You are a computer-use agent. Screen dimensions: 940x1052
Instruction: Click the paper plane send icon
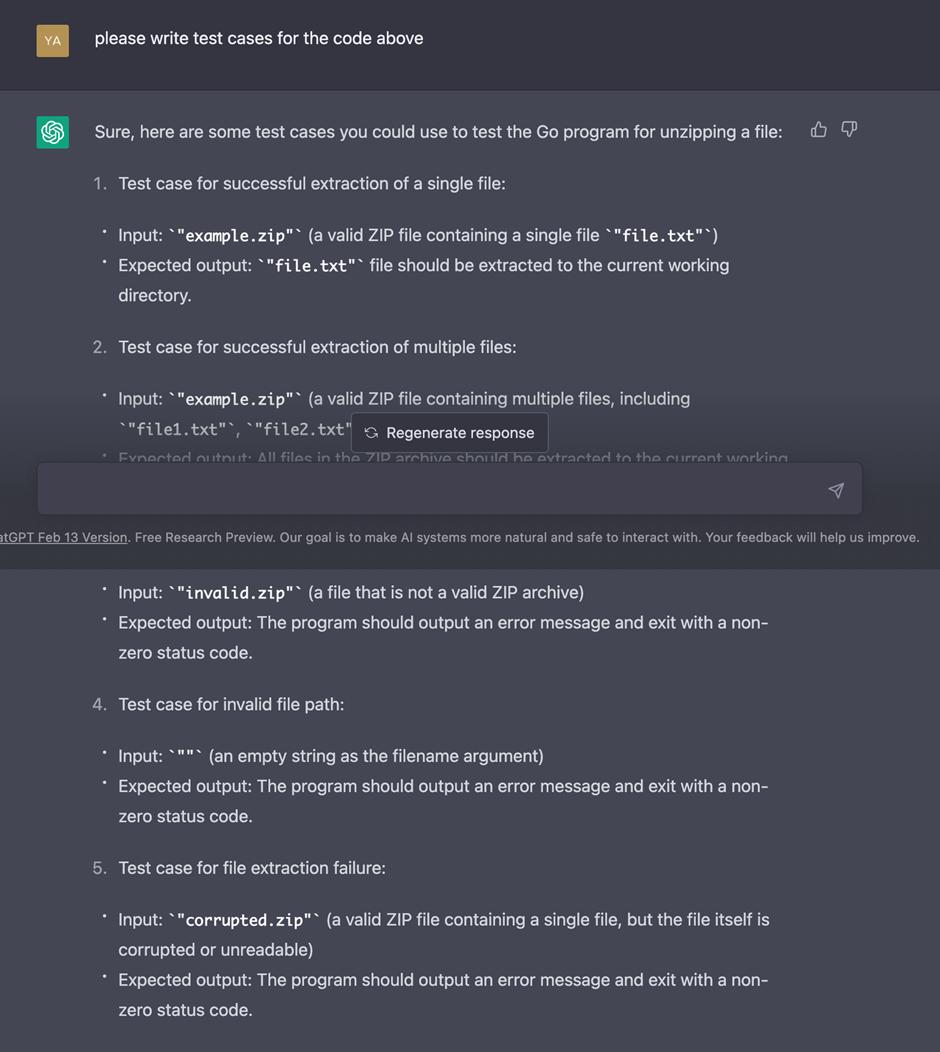point(836,490)
